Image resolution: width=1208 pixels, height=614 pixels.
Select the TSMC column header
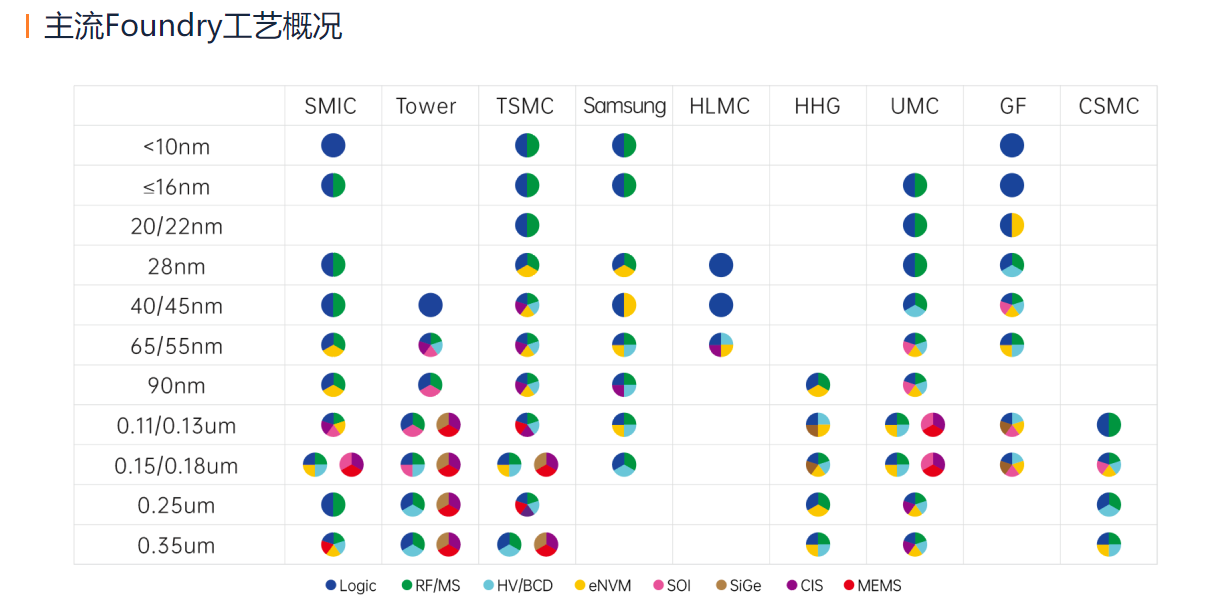(525, 106)
